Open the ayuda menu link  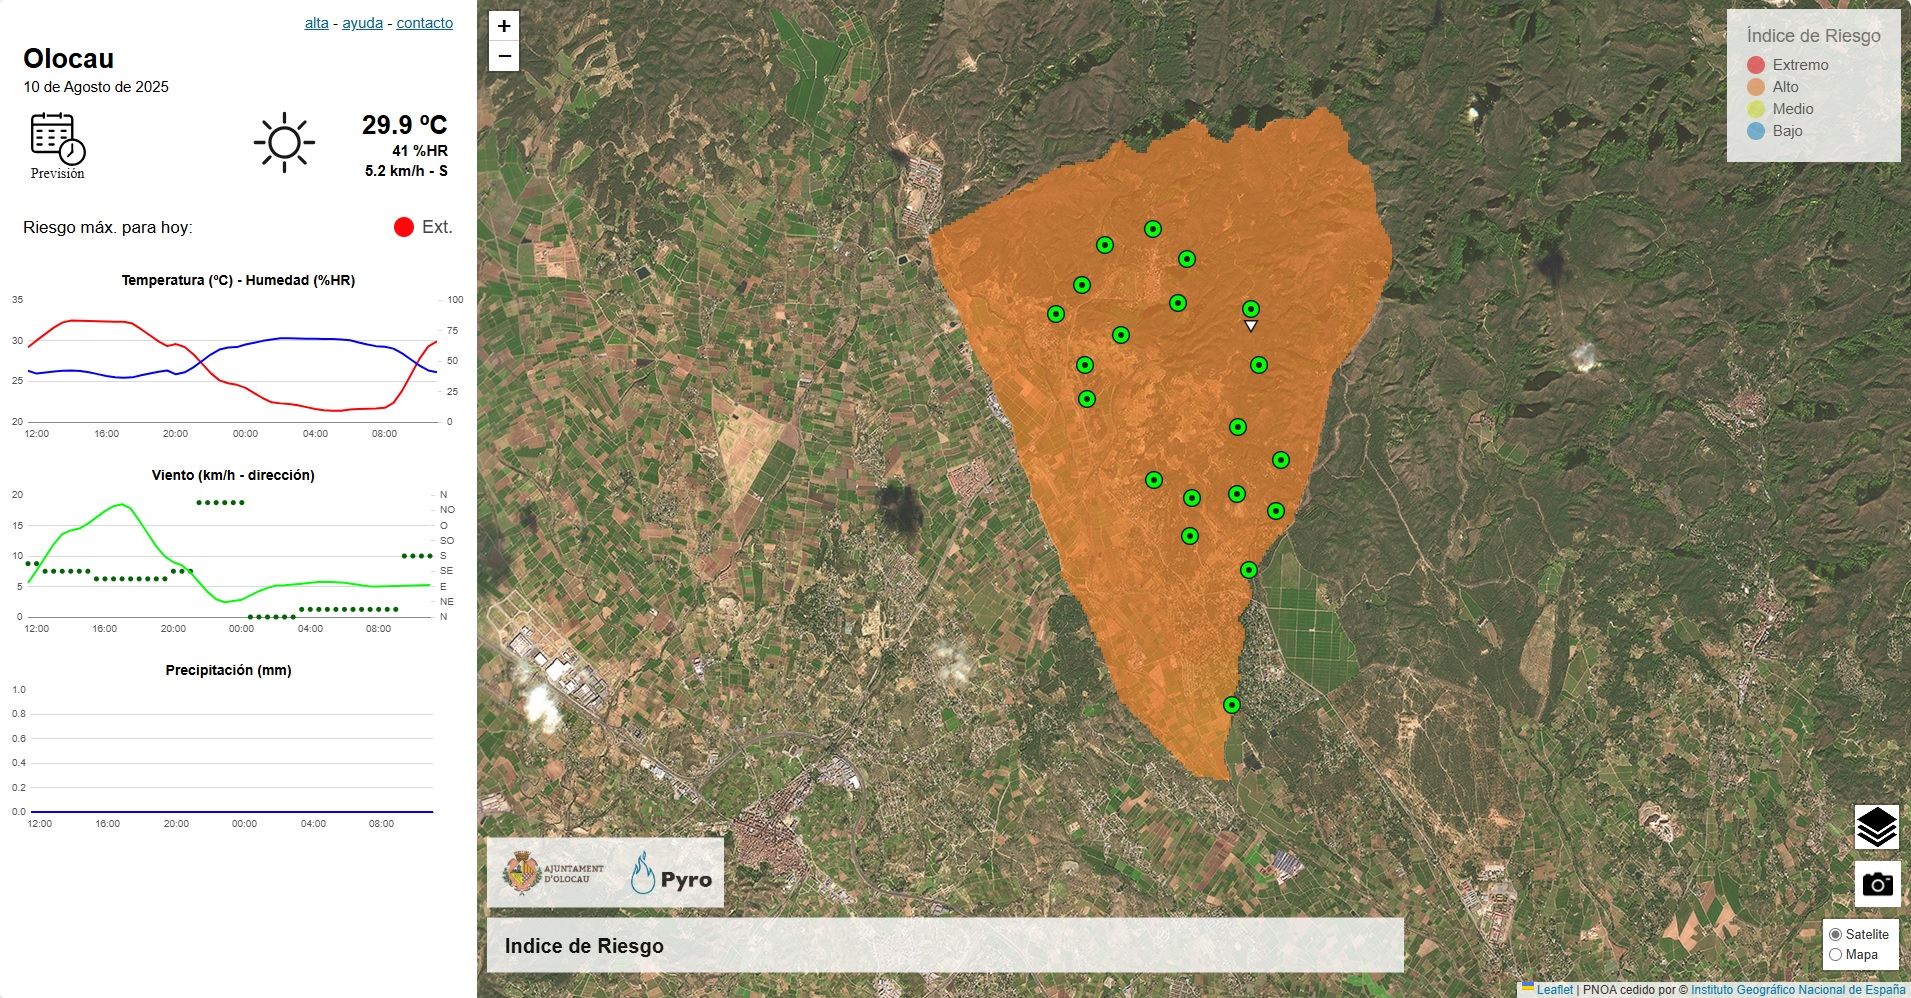(x=363, y=22)
